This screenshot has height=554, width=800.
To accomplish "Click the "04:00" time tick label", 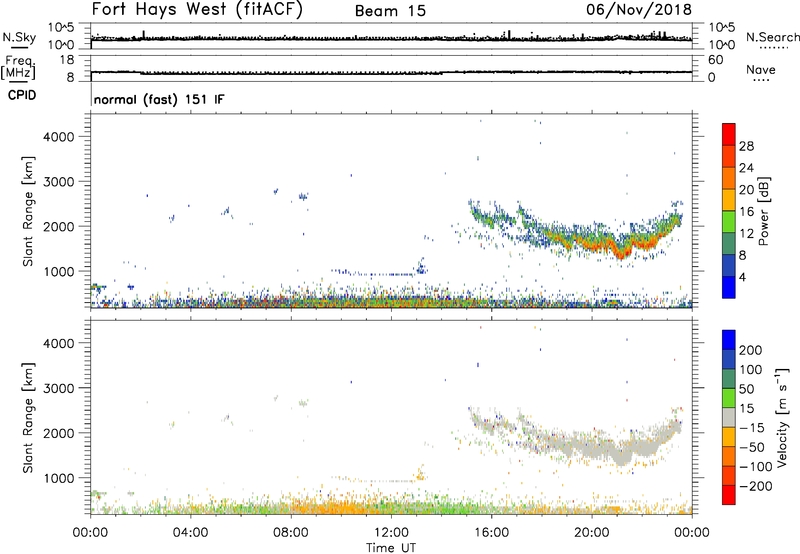I will [190, 533].
